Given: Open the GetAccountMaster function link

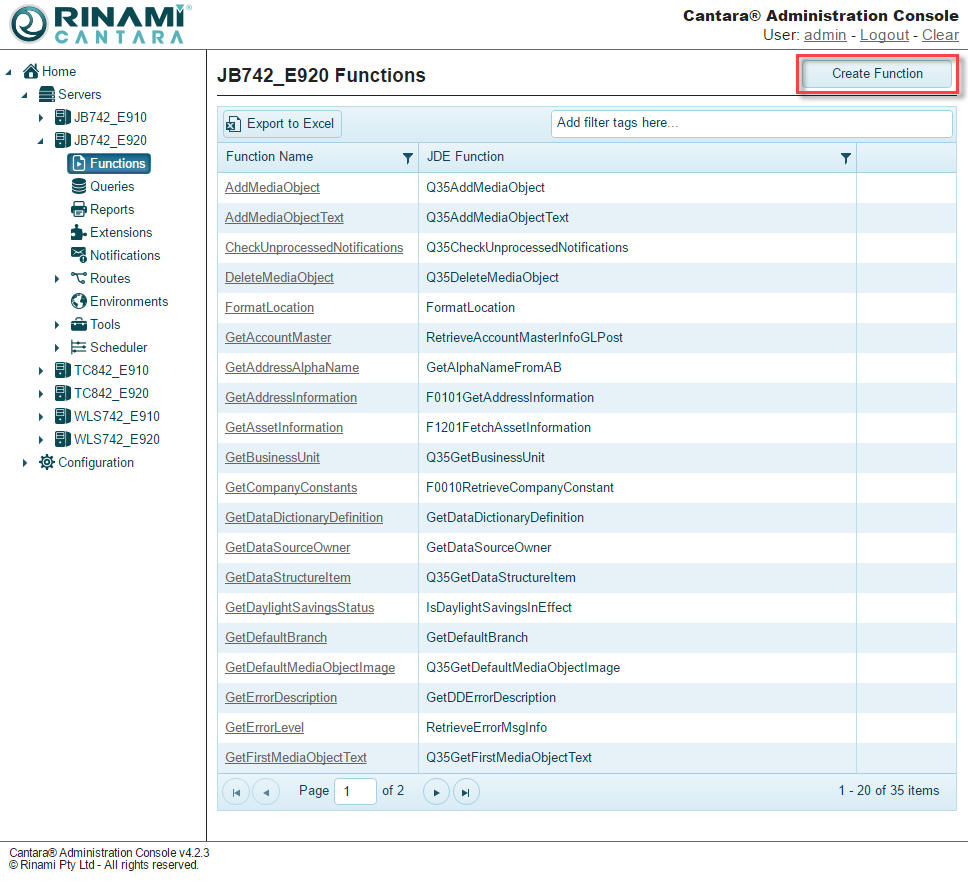Looking at the screenshot, I should pyautogui.click(x=278, y=338).
